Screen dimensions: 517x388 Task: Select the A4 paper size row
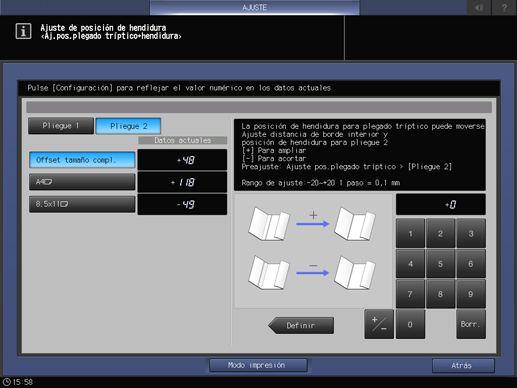82,182
